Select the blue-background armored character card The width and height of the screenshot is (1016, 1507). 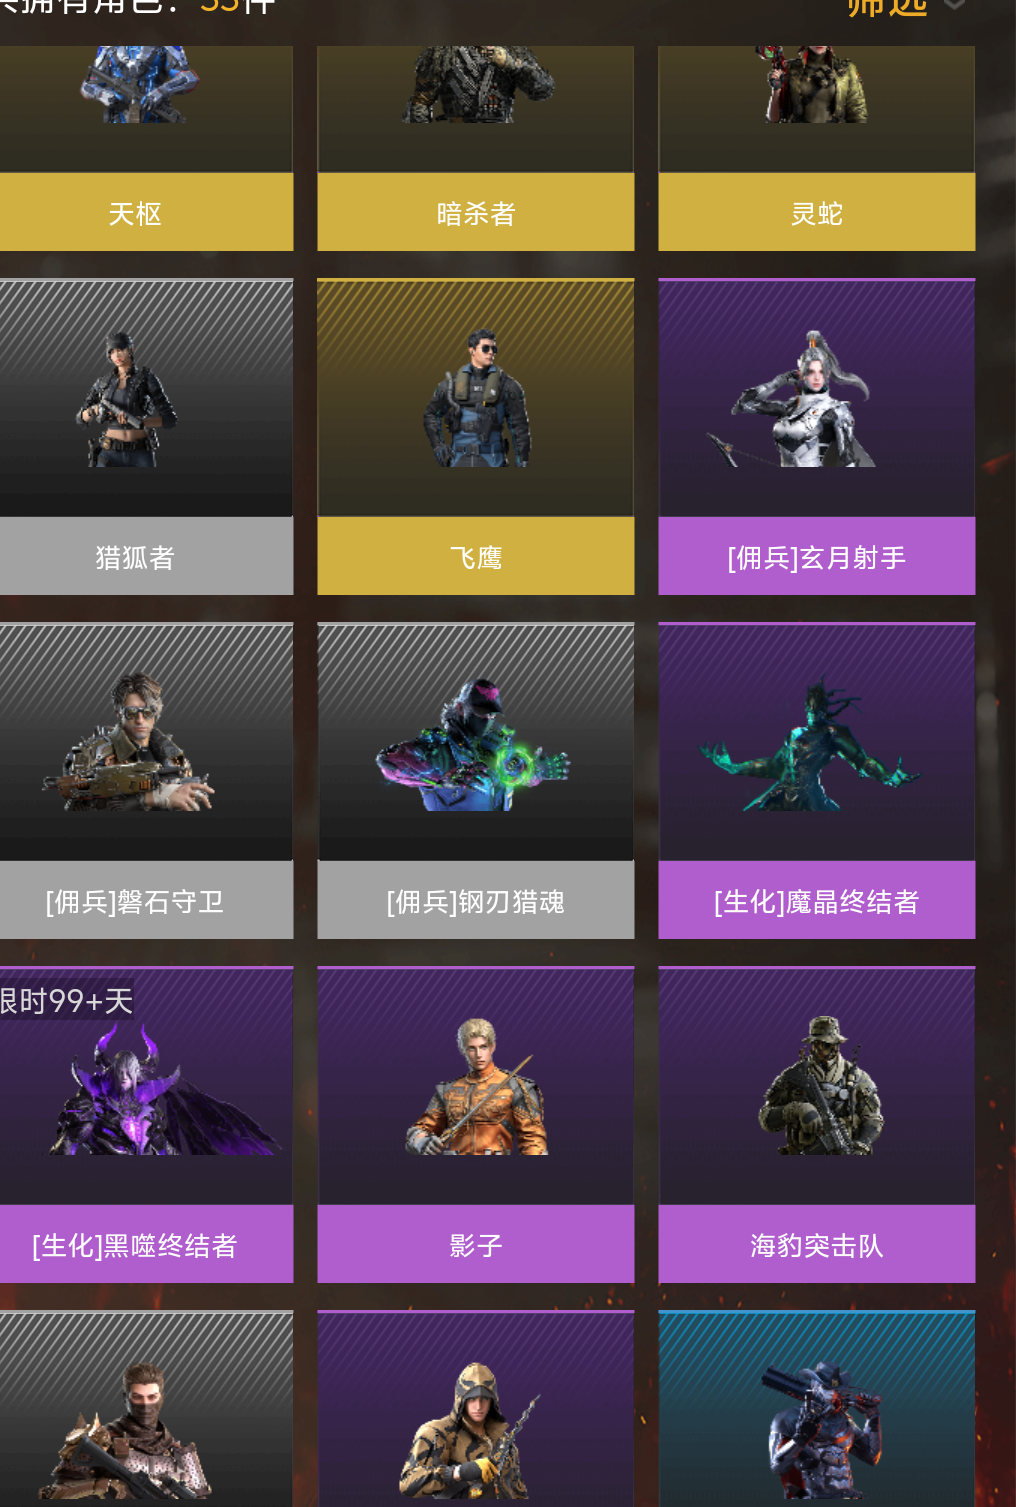tap(817, 1409)
